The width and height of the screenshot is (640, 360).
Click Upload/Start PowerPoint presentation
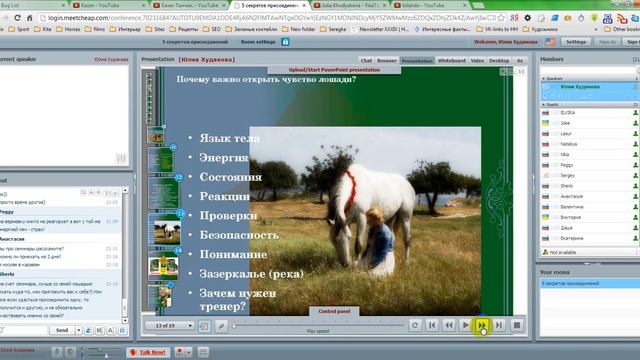point(334,70)
